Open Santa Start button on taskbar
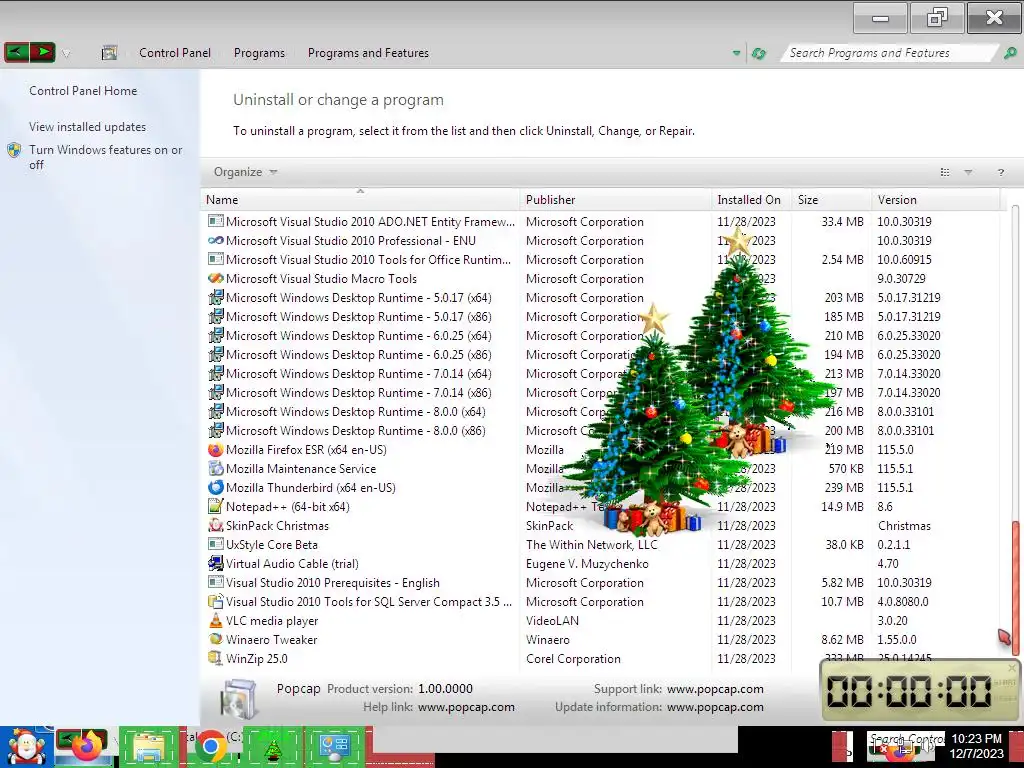 point(26,747)
